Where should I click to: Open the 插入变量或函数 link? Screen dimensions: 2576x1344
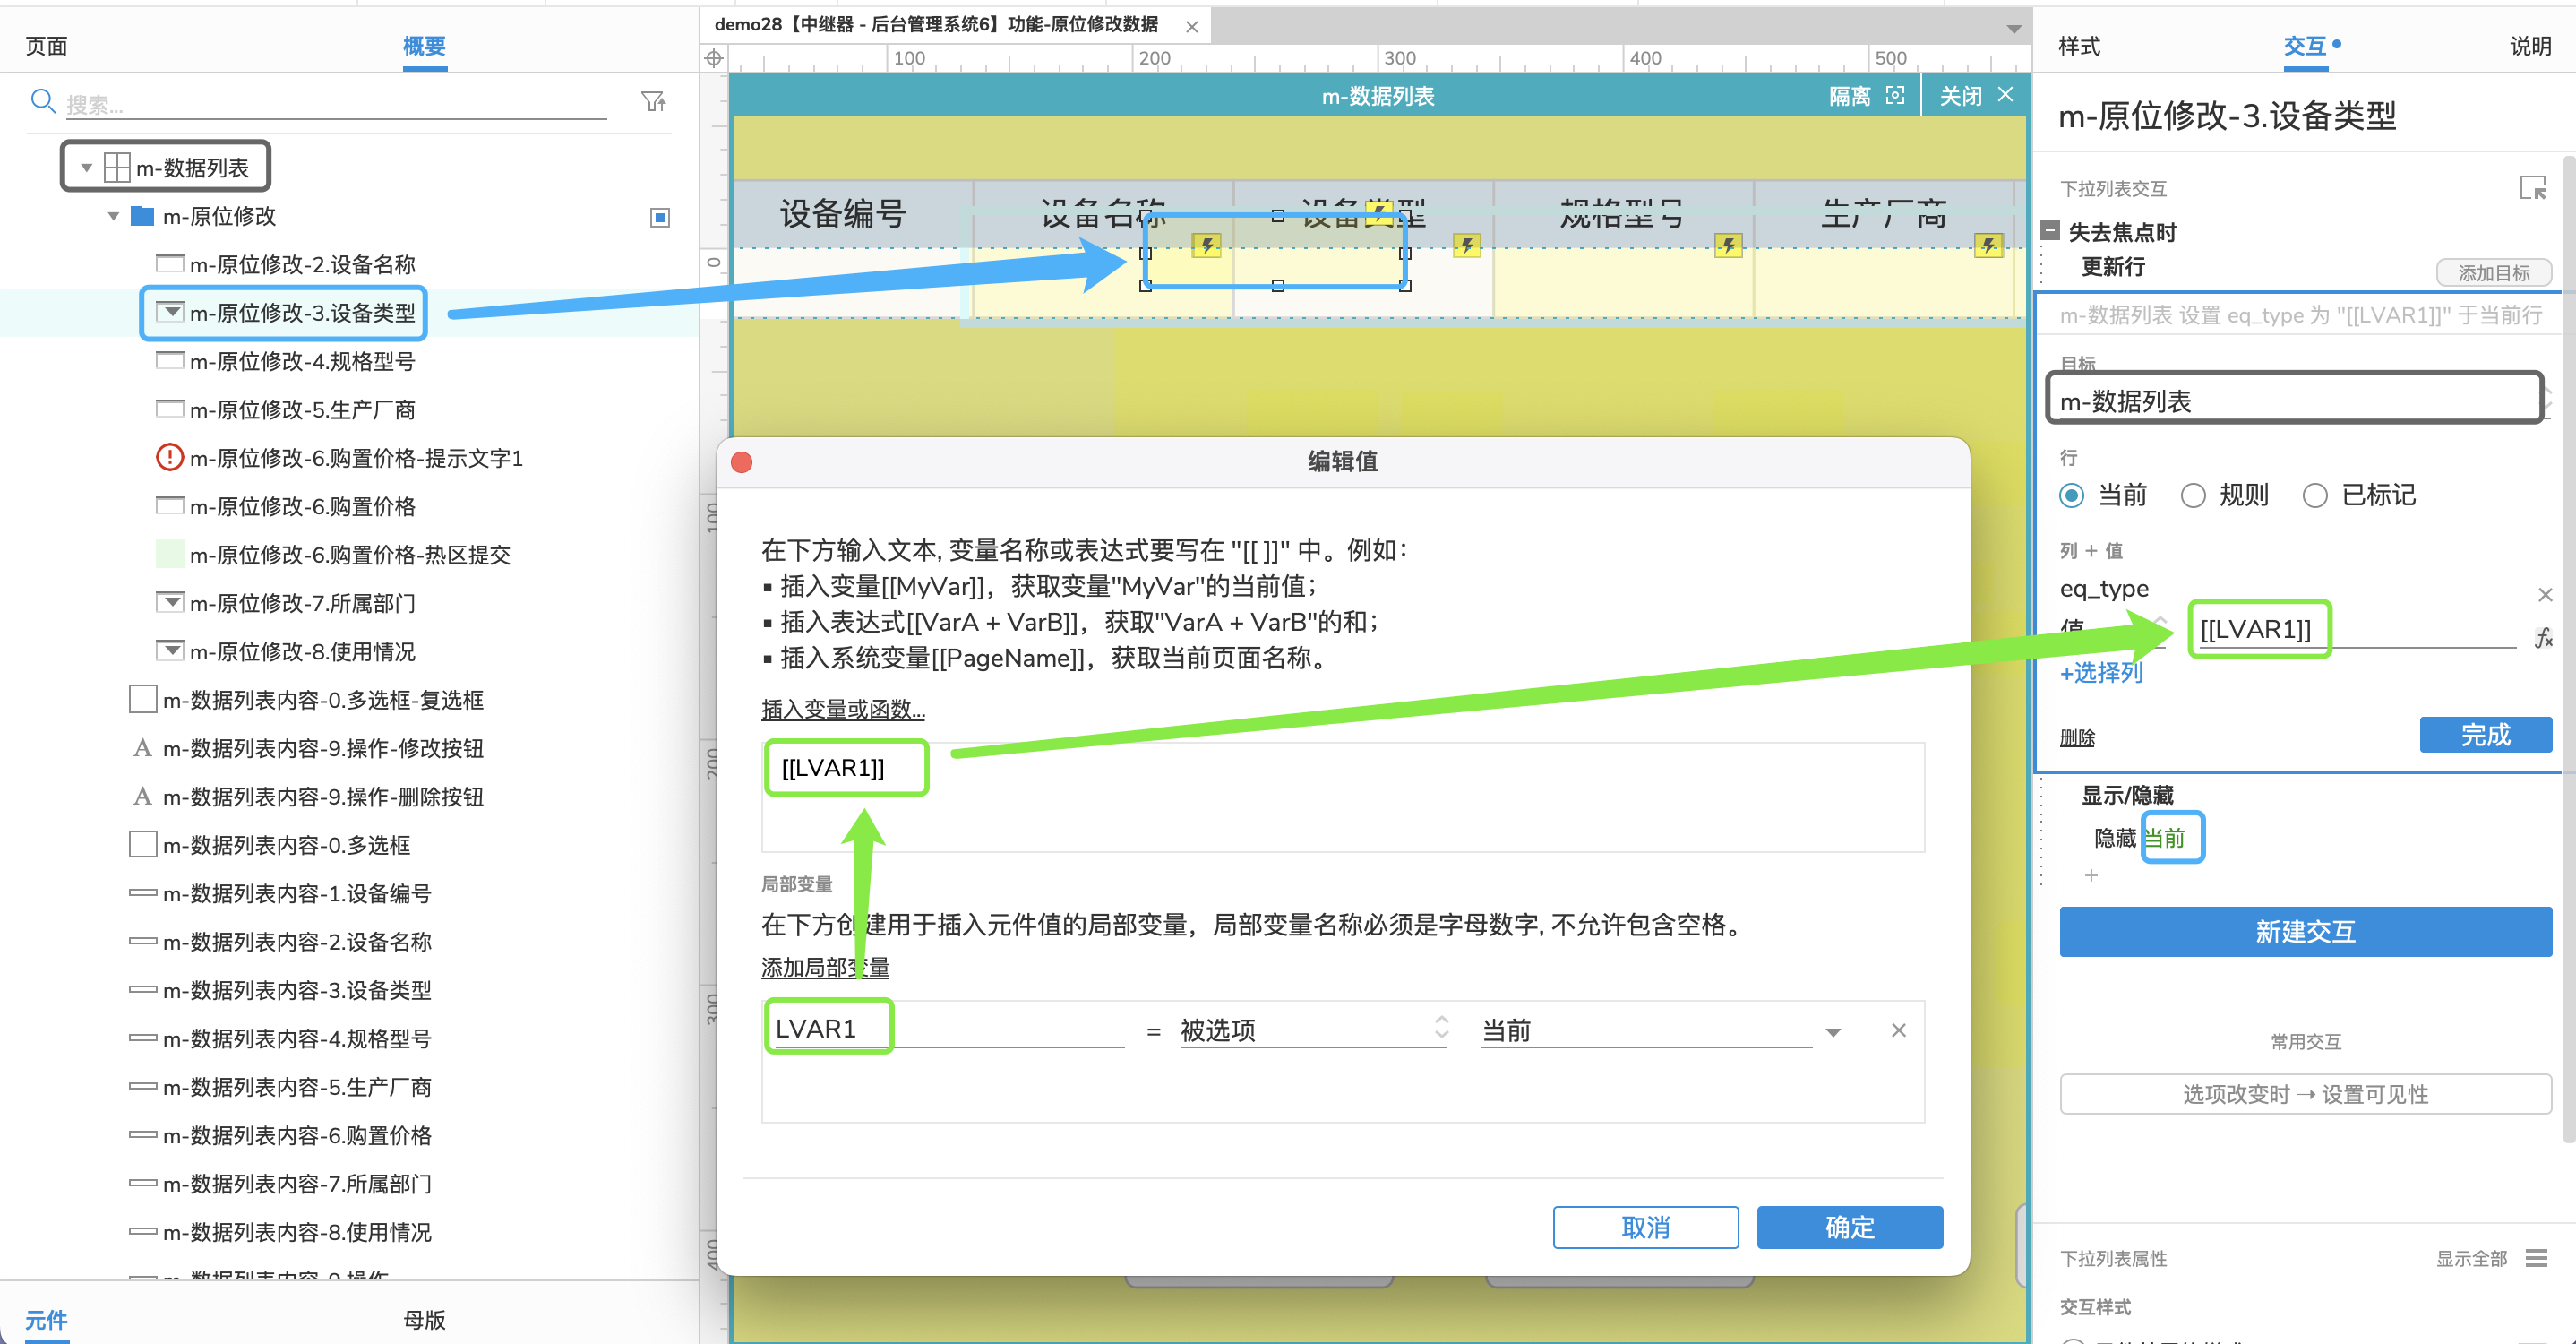[843, 709]
